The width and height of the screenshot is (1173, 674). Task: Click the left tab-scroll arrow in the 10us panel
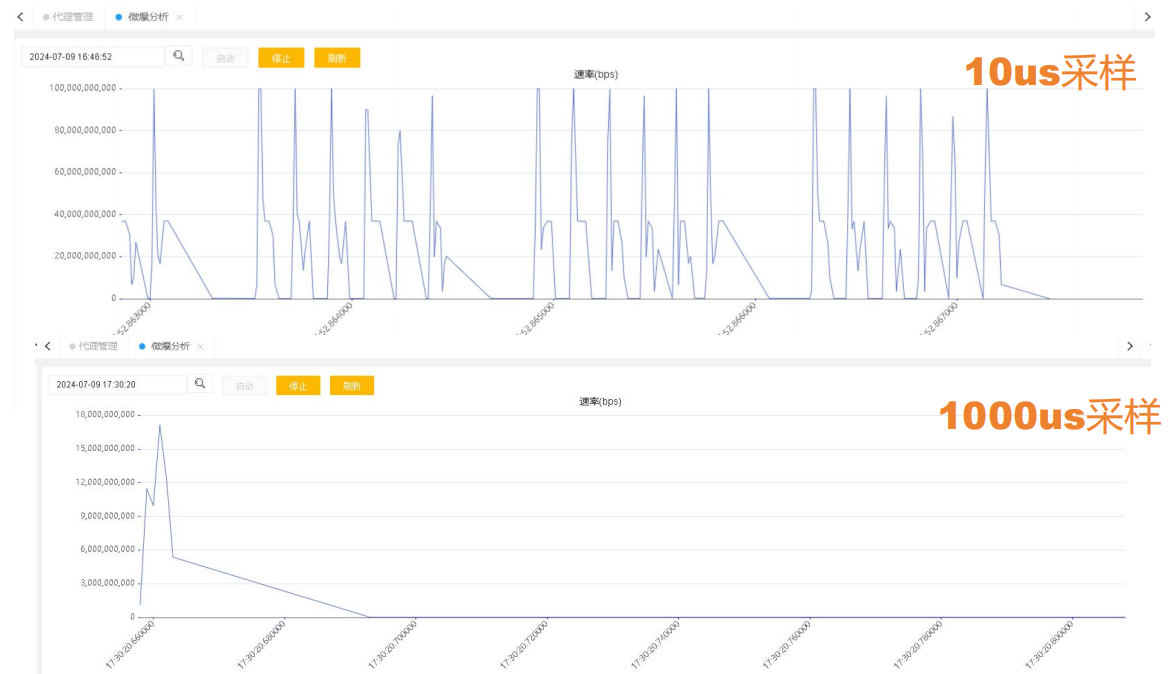[x=20, y=17]
